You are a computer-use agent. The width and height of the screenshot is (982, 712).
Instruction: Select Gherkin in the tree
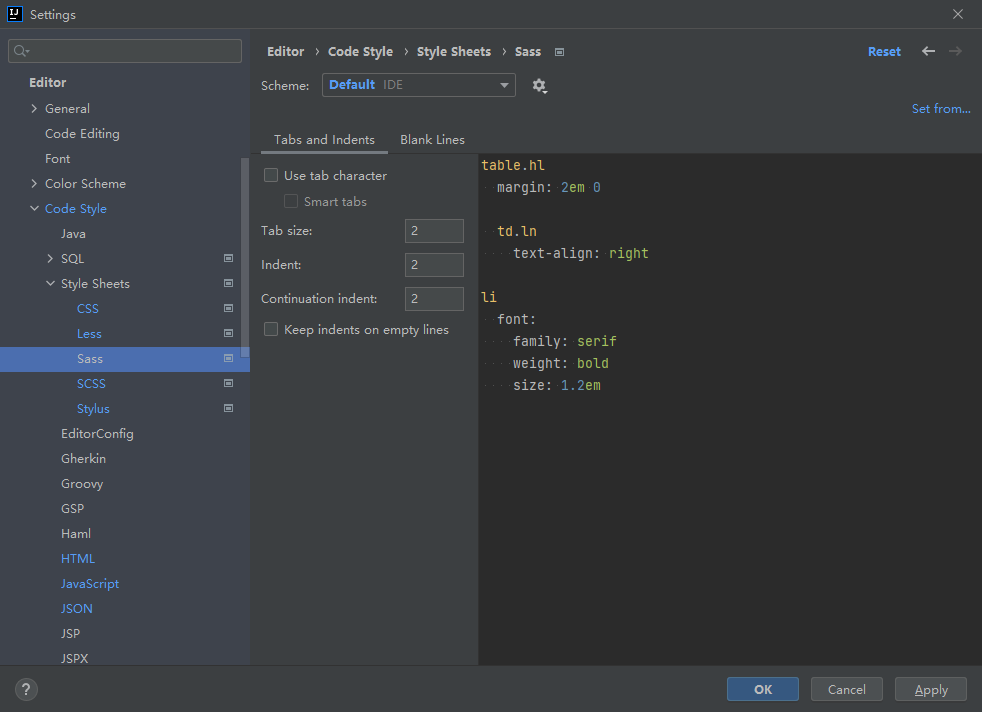tap(83, 459)
